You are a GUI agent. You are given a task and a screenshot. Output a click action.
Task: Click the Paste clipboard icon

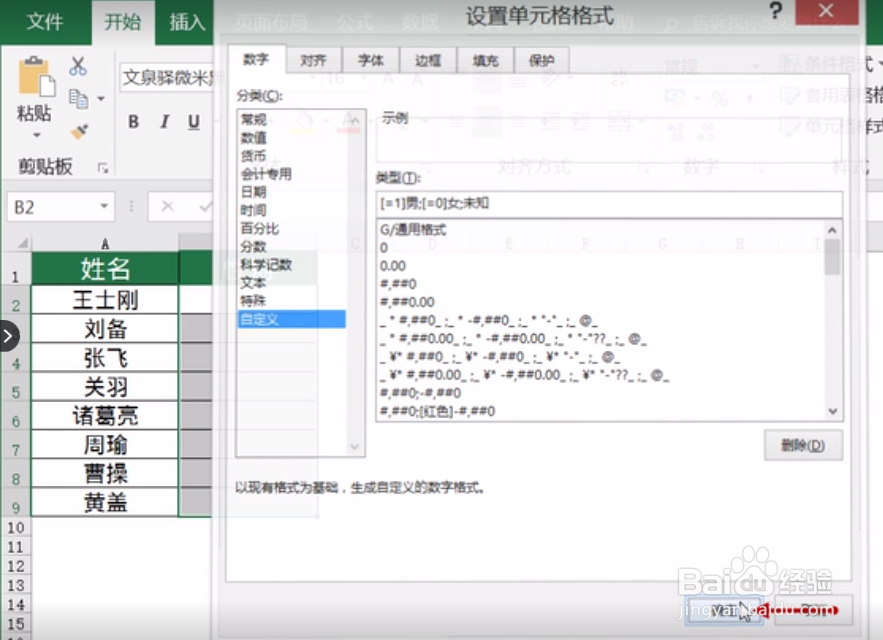pos(36,78)
